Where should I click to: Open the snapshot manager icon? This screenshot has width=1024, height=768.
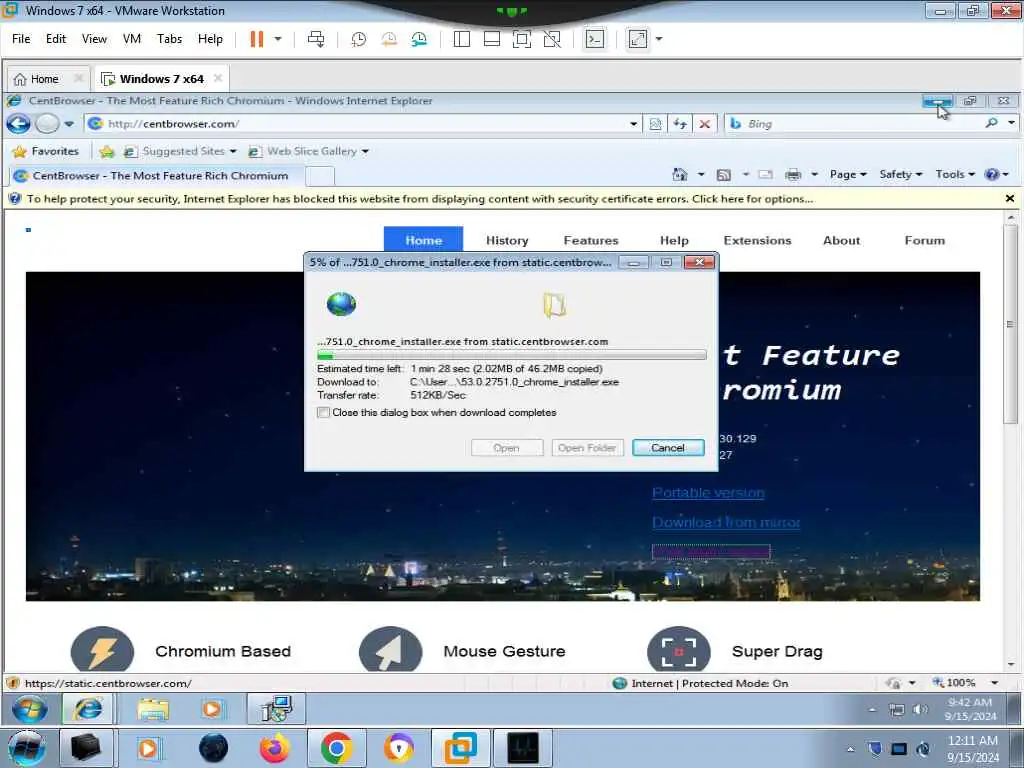click(x=419, y=39)
